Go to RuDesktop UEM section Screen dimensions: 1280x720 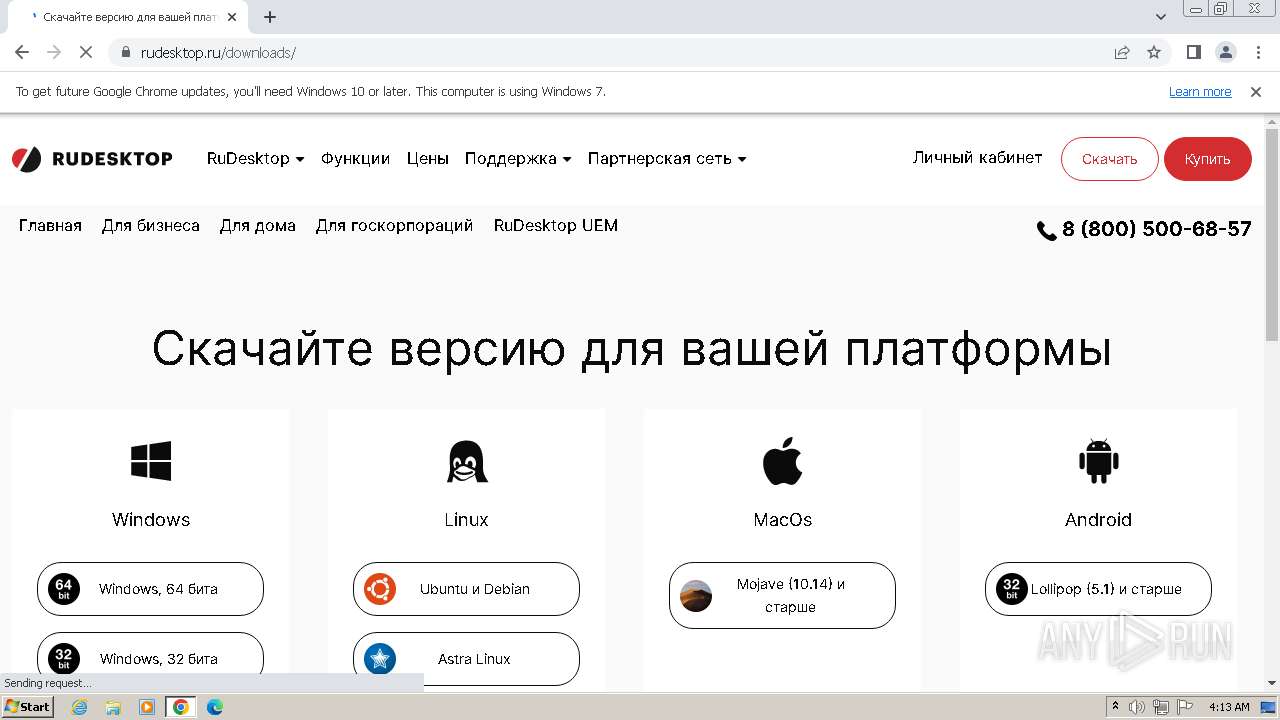click(x=556, y=226)
